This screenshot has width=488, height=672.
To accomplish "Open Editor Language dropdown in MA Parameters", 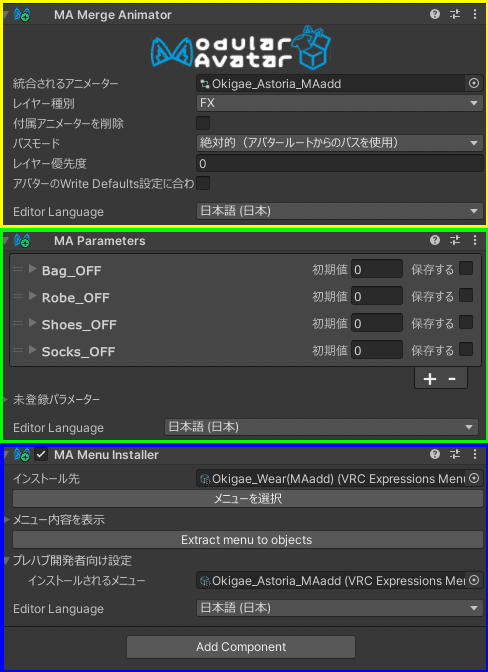I will point(321,427).
